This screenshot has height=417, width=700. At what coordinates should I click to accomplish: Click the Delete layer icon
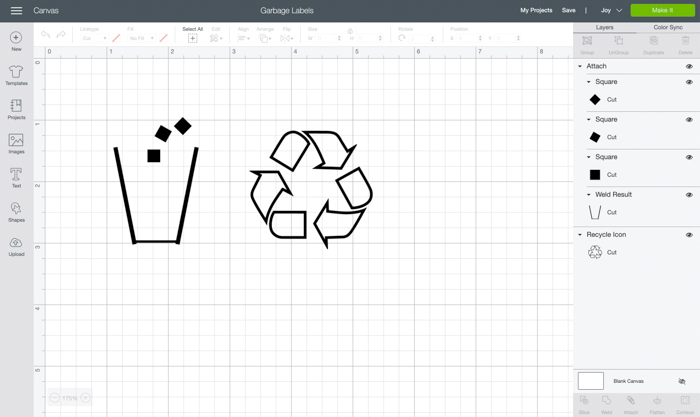(x=685, y=41)
